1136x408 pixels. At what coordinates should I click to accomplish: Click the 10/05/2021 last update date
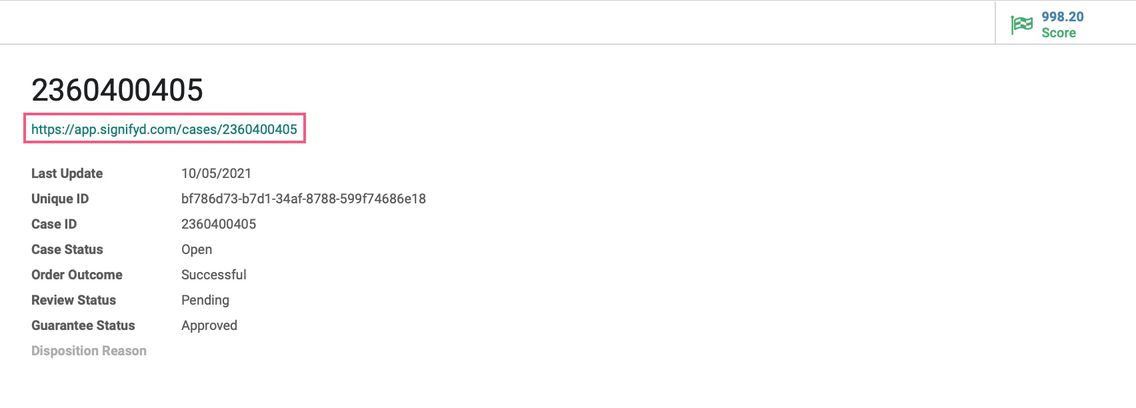pyautogui.click(x=216, y=174)
